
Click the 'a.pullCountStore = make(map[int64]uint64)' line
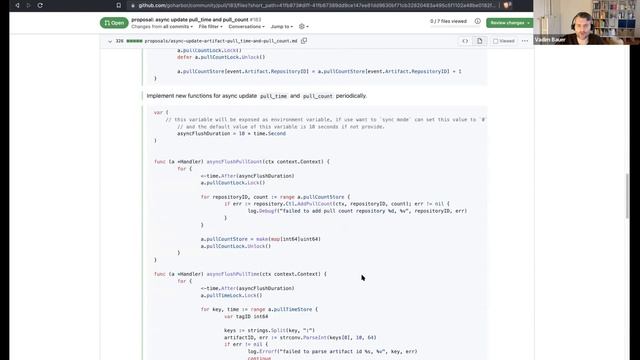click(260, 239)
